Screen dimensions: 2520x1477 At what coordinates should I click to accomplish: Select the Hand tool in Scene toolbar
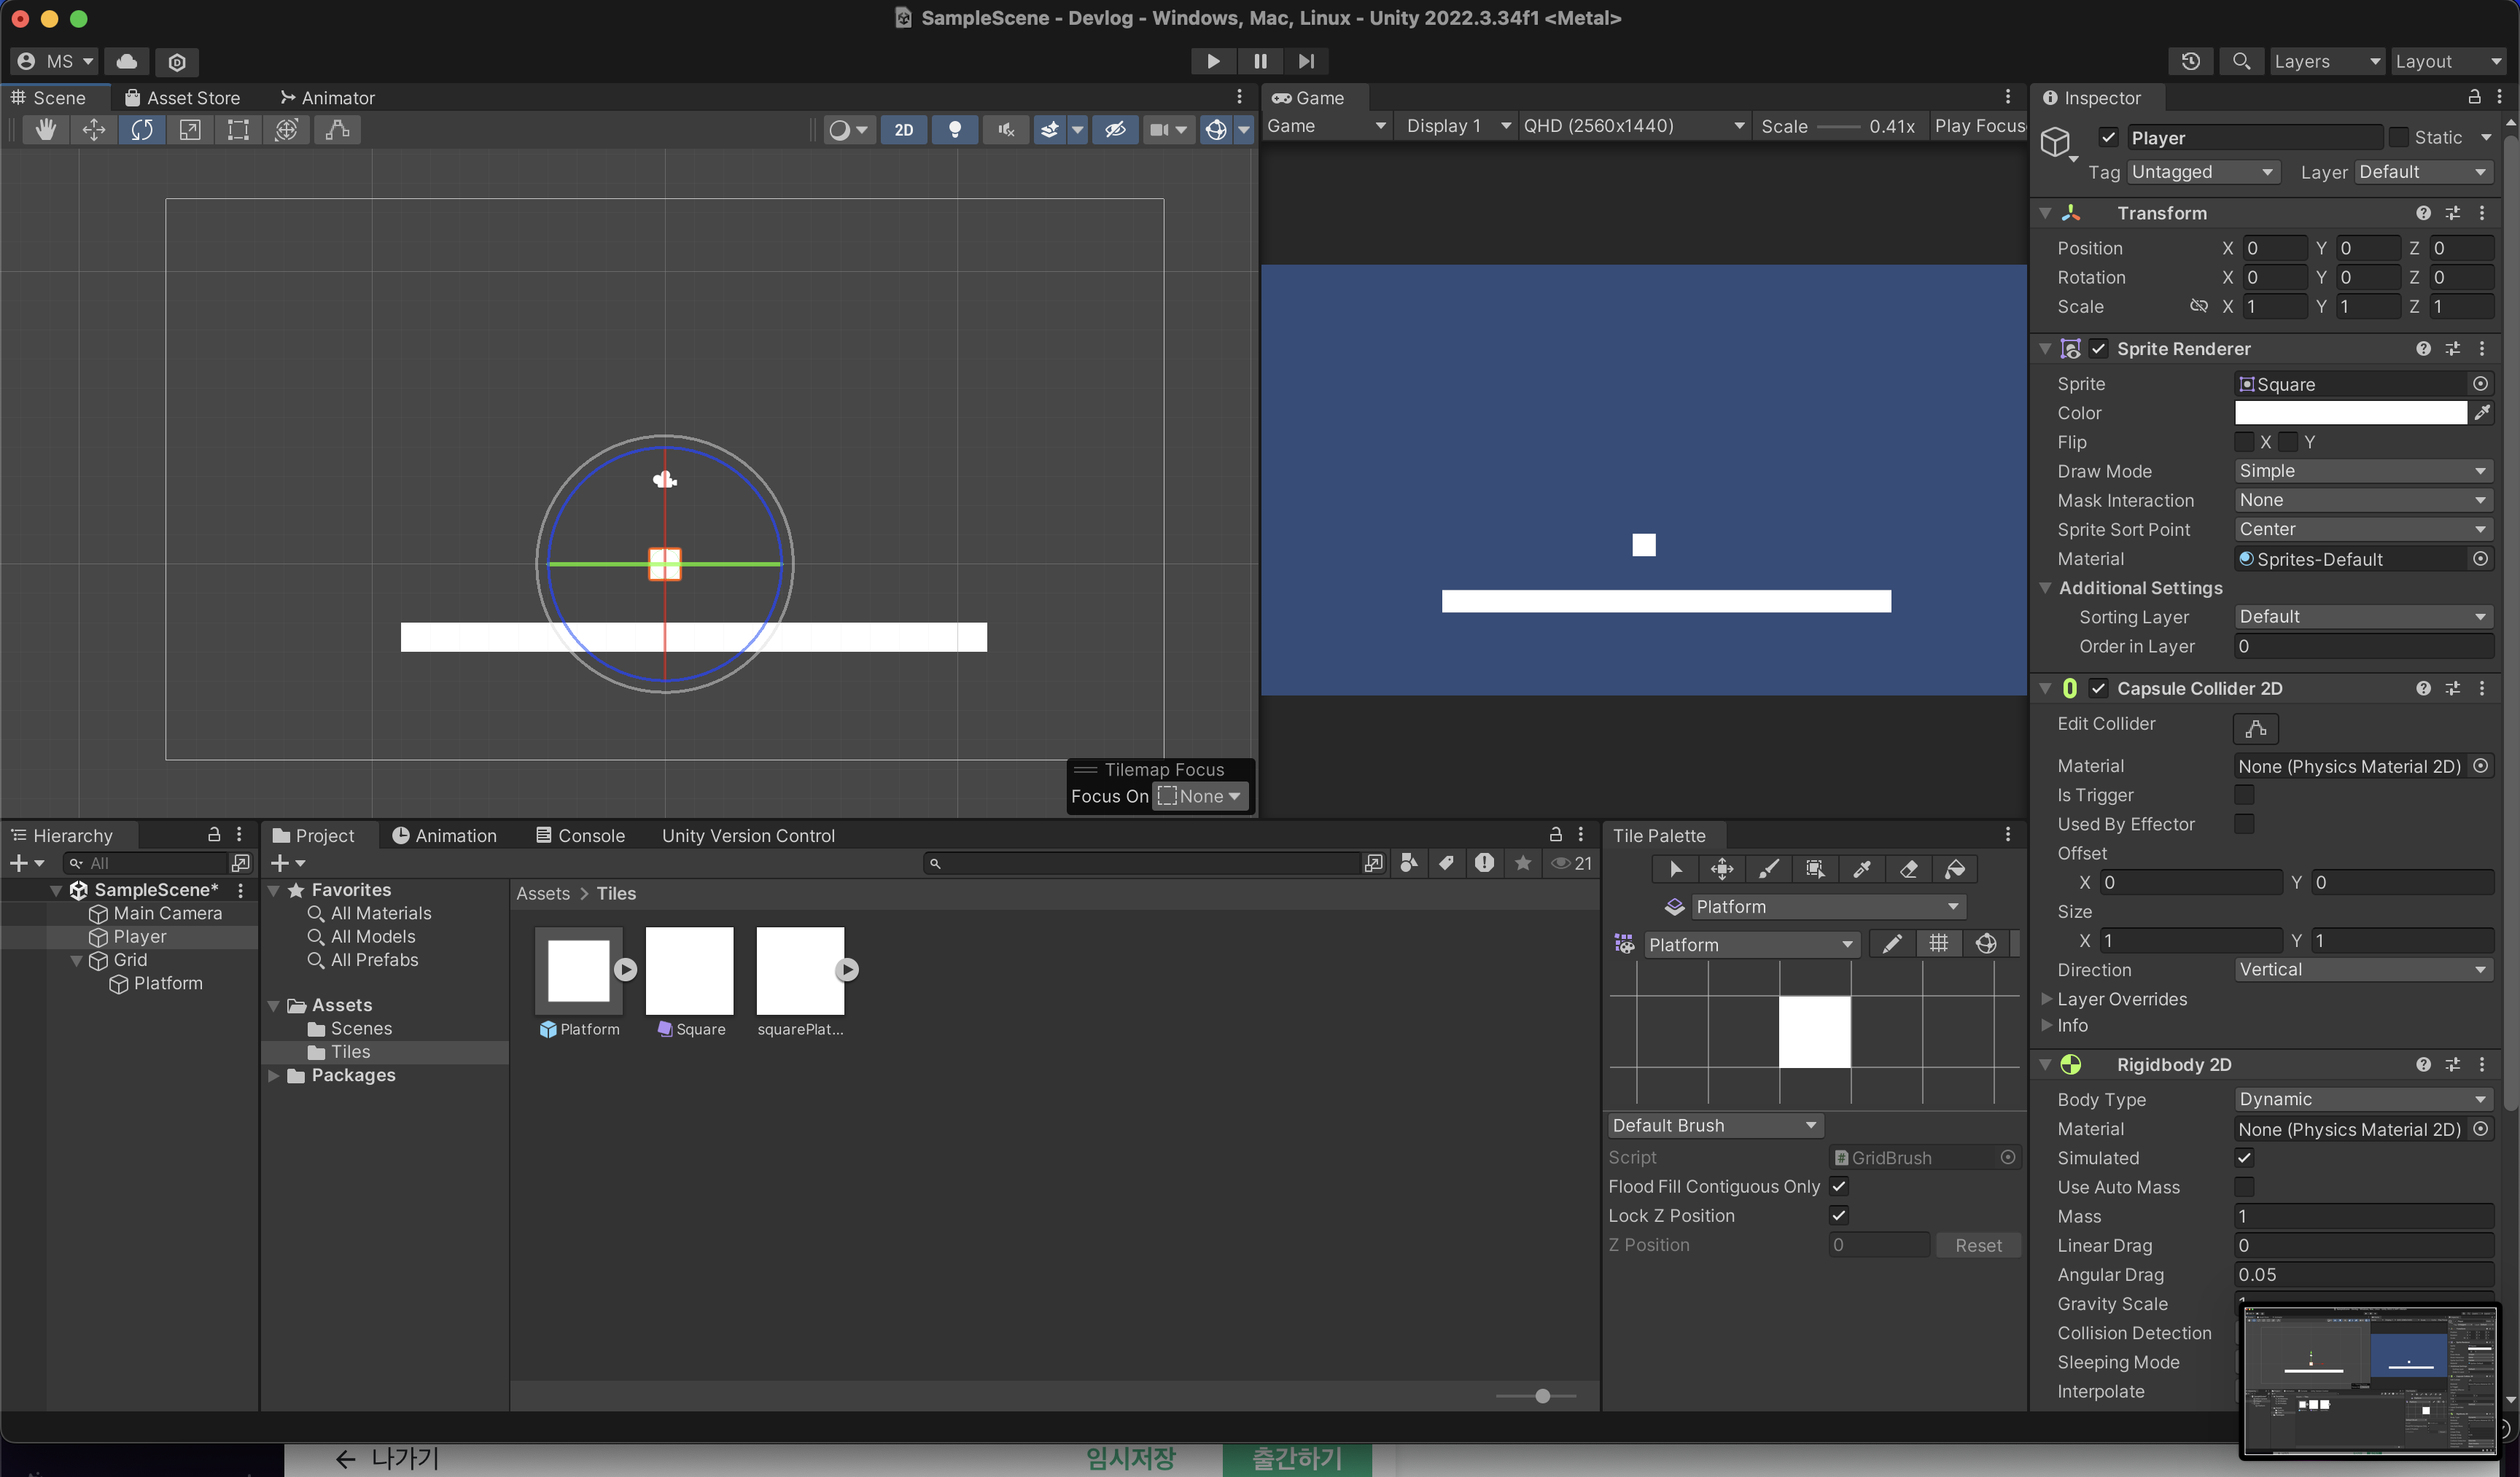45,129
